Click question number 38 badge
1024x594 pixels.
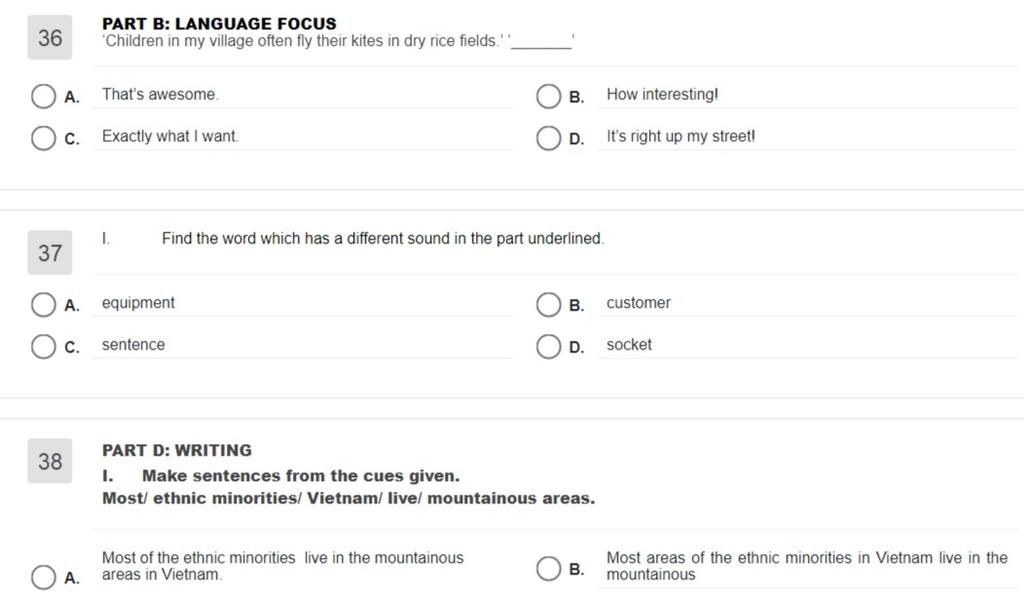click(x=50, y=461)
